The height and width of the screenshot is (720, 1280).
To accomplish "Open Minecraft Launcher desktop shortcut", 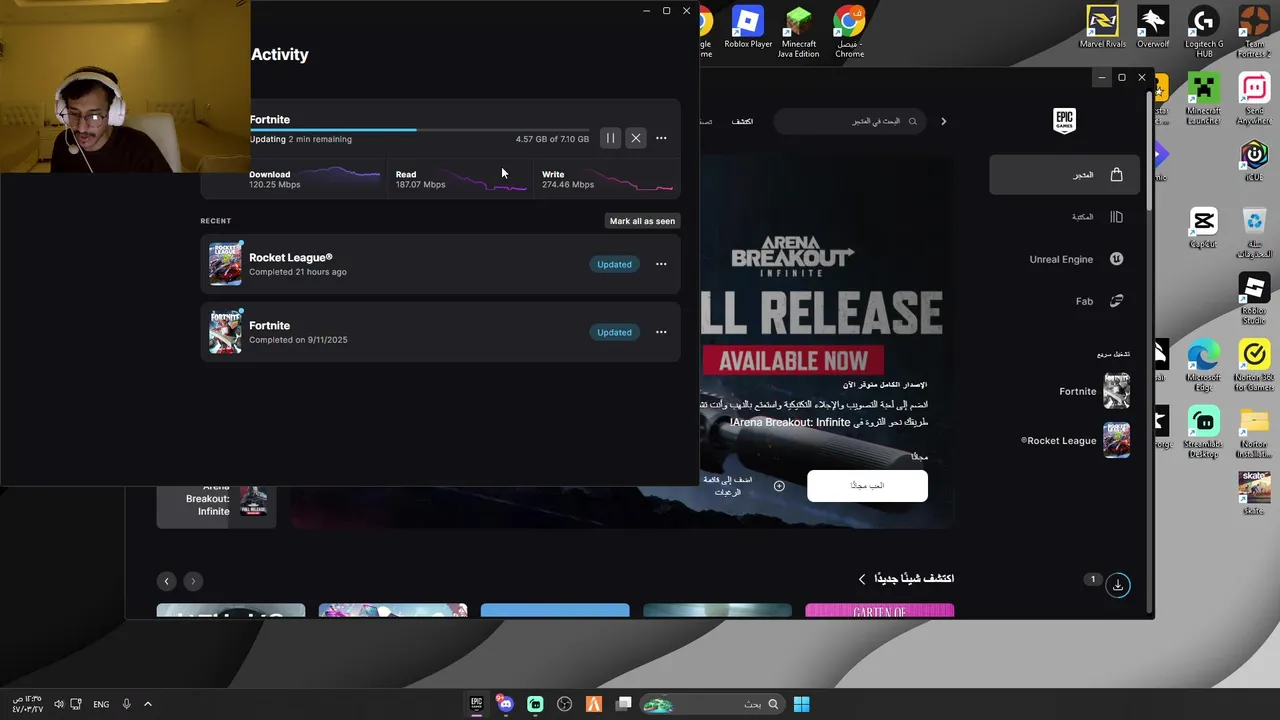I will (x=1203, y=100).
